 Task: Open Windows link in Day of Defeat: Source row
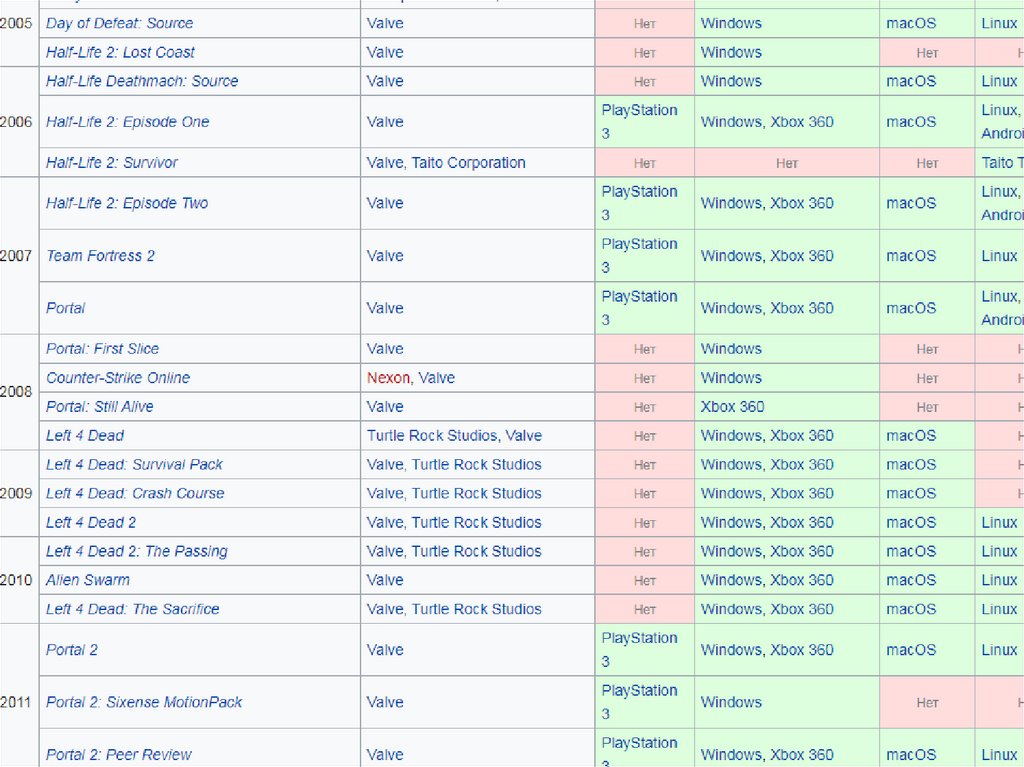pyautogui.click(x=731, y=24)
